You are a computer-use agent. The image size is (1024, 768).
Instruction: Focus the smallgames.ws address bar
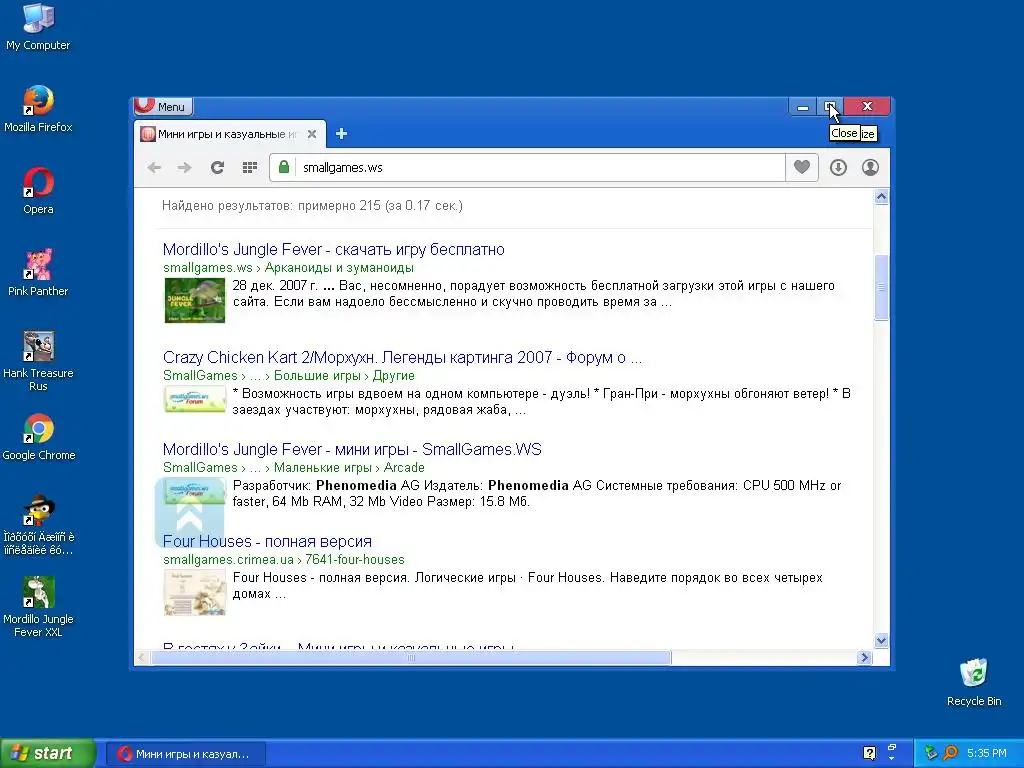[x=539, y=168]
